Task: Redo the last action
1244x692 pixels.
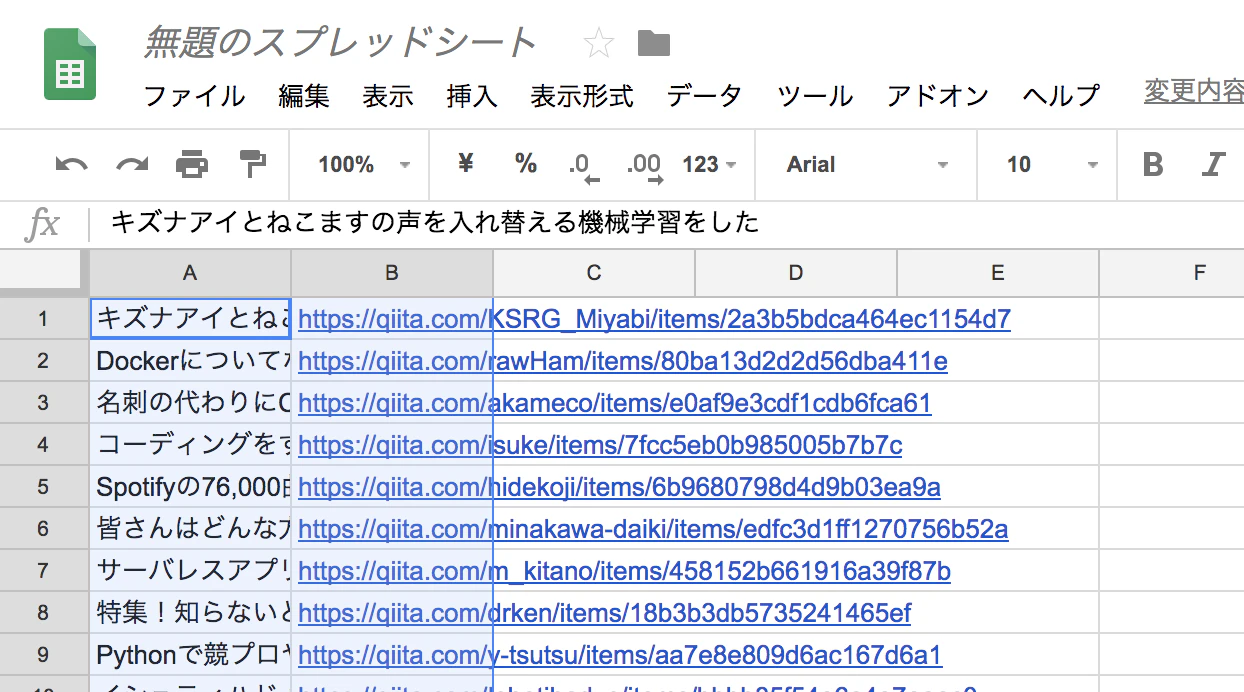Action: click(x=132, y=164)
